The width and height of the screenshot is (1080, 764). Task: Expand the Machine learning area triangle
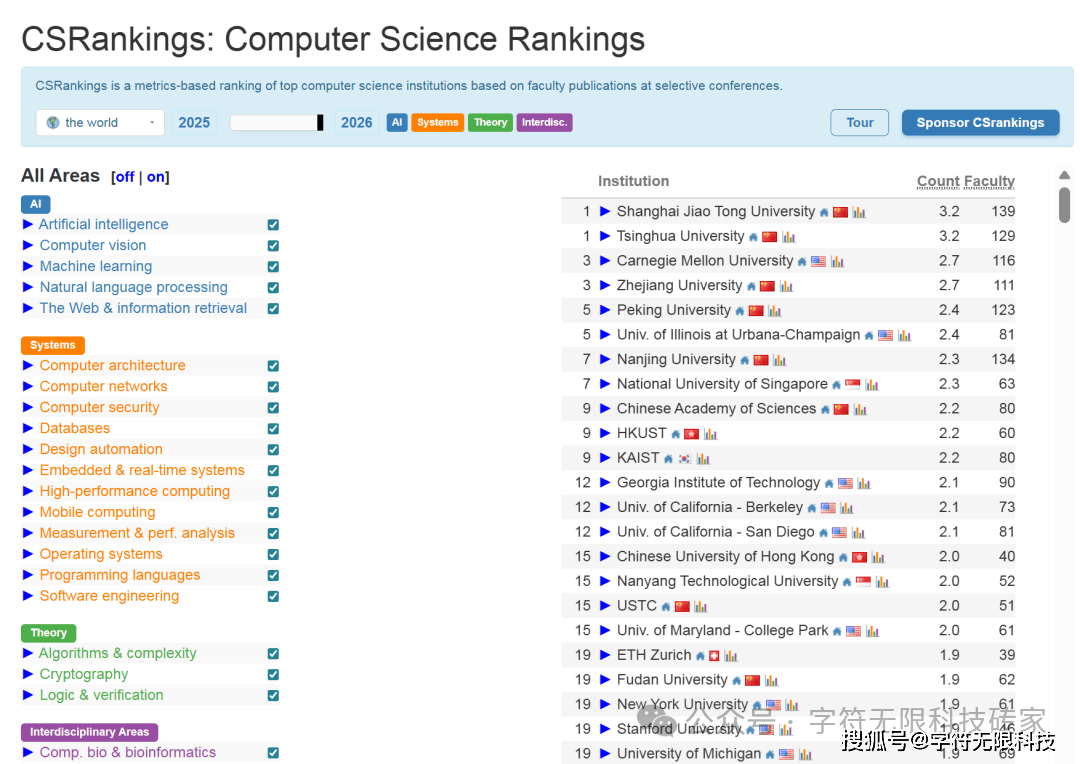[x=28, y=266]
